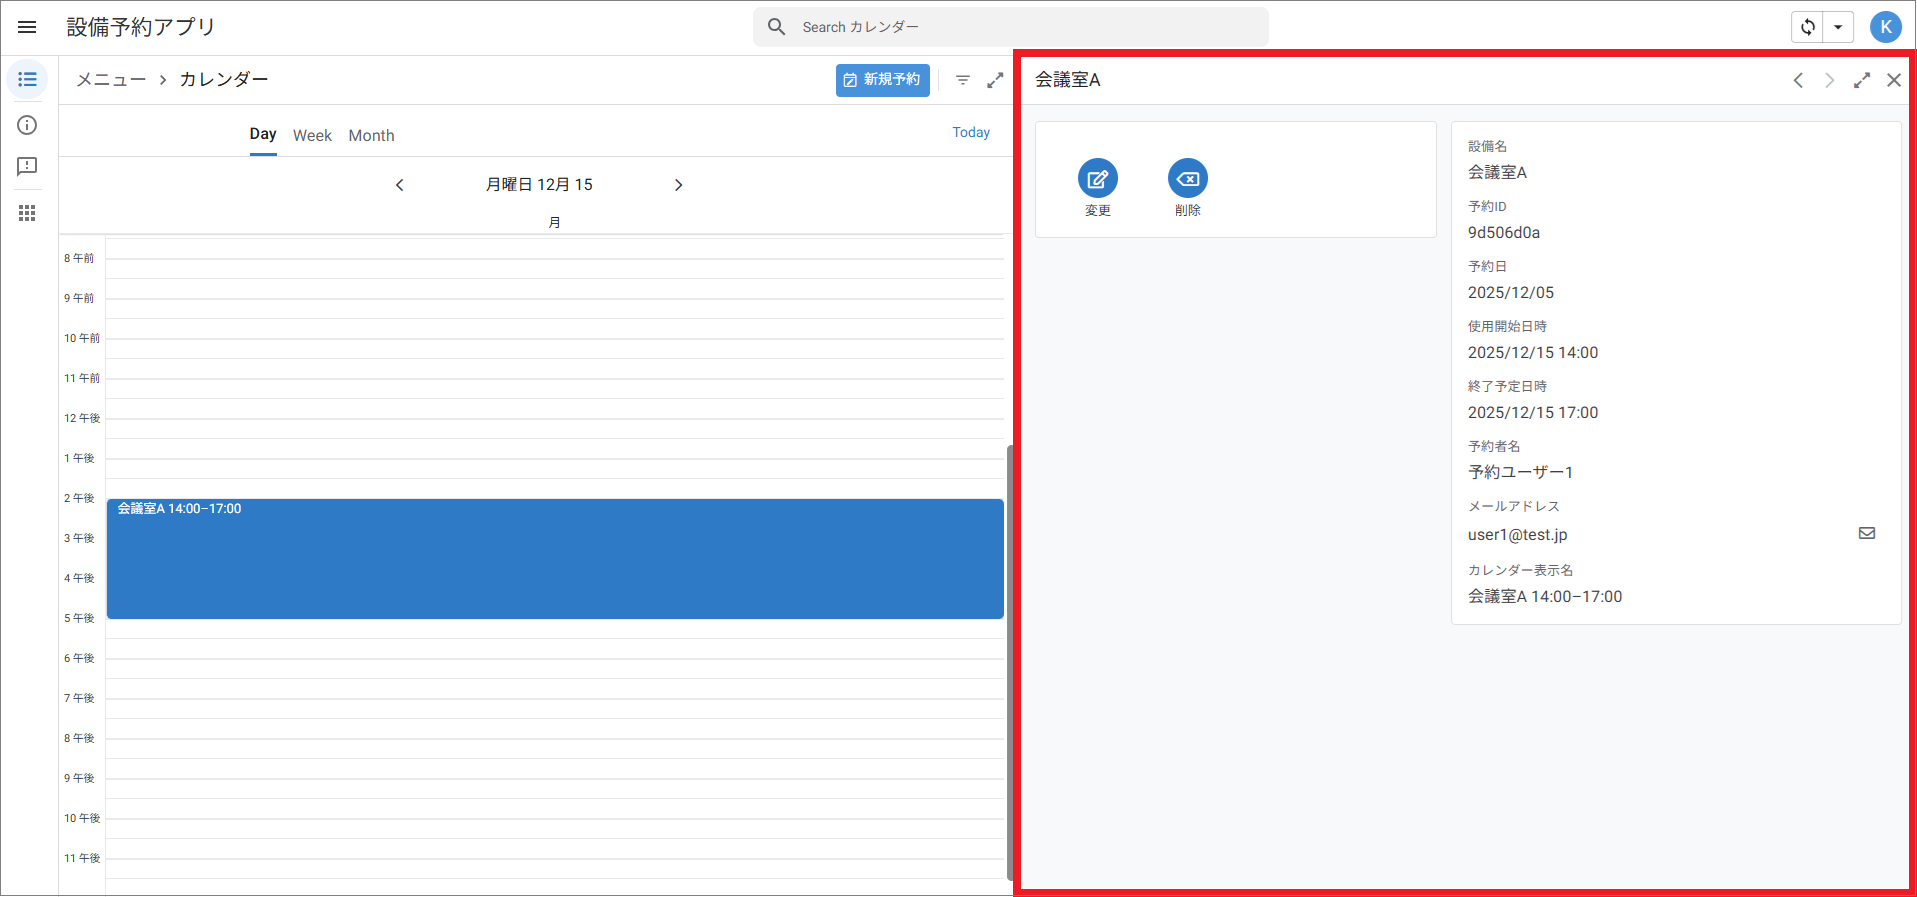Open the calendar filter icon
1917x897 pixels.
click(963, 80)
